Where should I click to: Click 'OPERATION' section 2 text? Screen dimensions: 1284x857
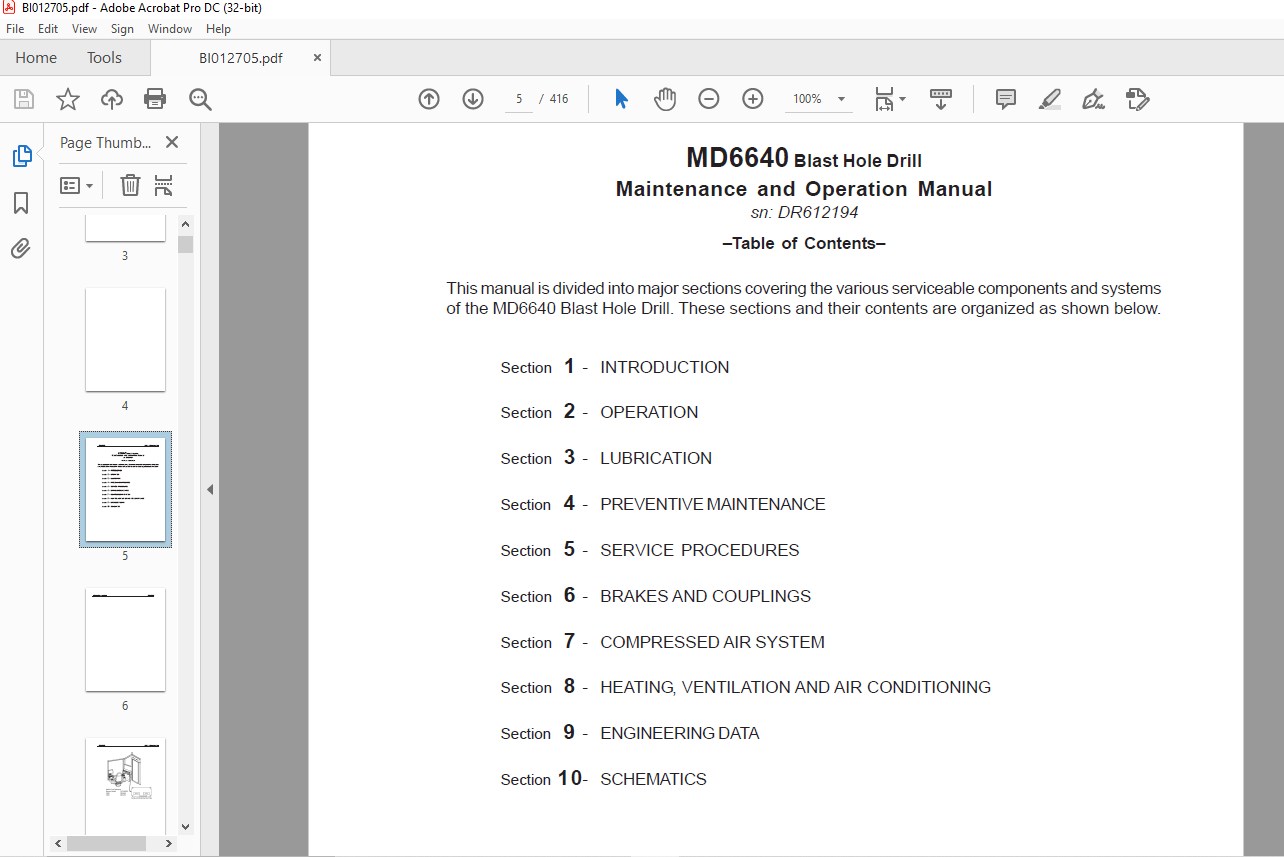[649, 412]
